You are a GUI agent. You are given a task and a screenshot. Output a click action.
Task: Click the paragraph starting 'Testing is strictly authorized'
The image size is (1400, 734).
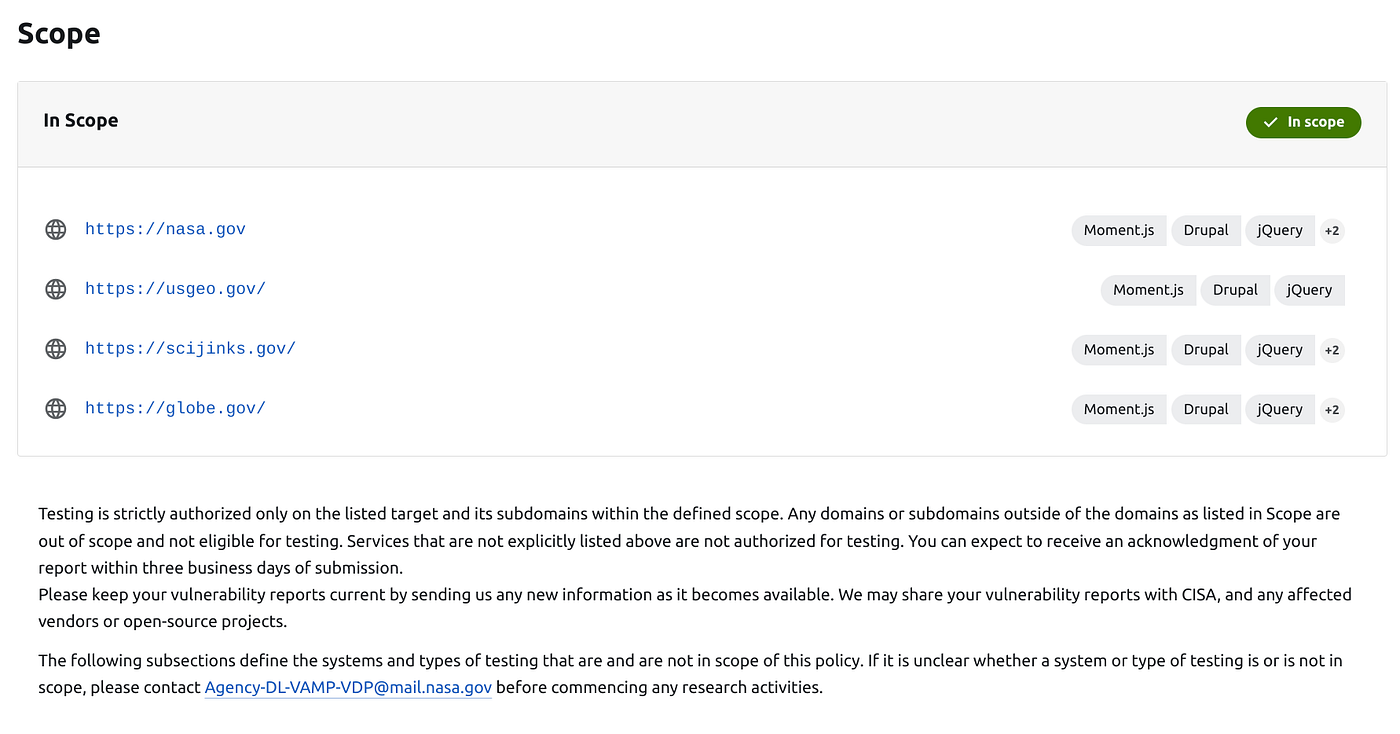pyautogui.click(x=689, y=541)
